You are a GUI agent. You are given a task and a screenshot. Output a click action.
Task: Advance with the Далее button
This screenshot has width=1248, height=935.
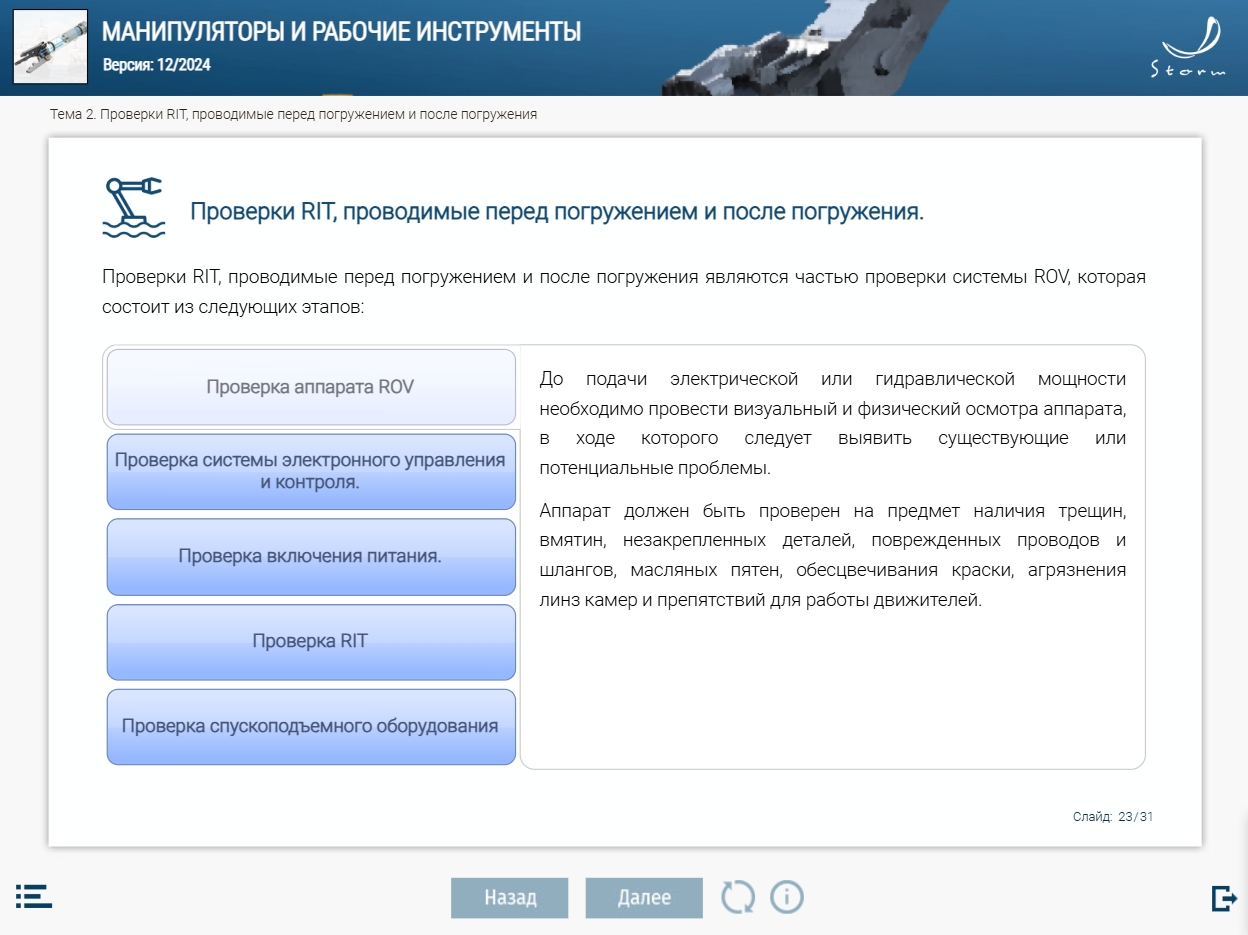[x=644, y=898]
